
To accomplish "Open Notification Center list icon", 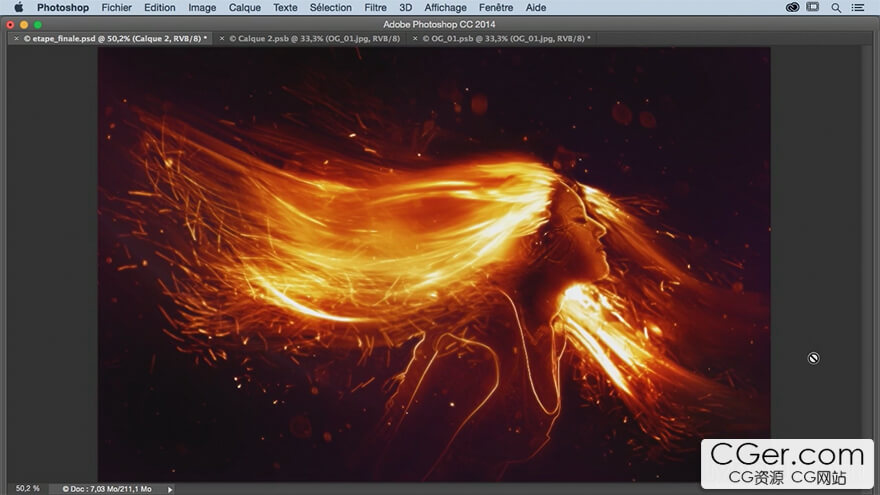I will click(858, 7).
